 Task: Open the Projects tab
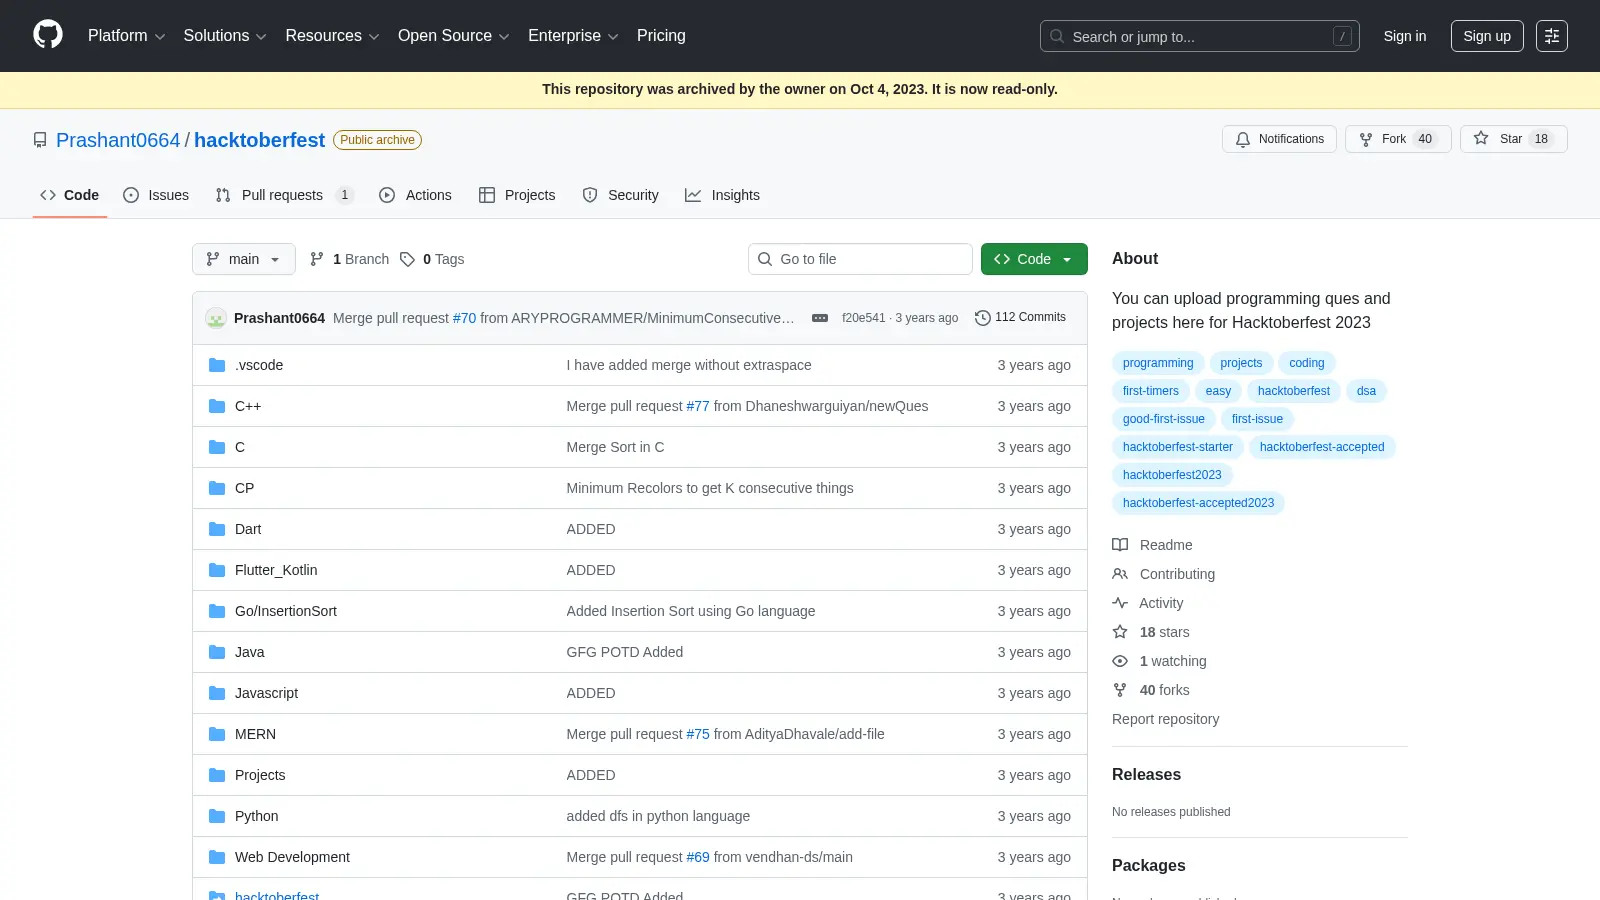point(517,195)
